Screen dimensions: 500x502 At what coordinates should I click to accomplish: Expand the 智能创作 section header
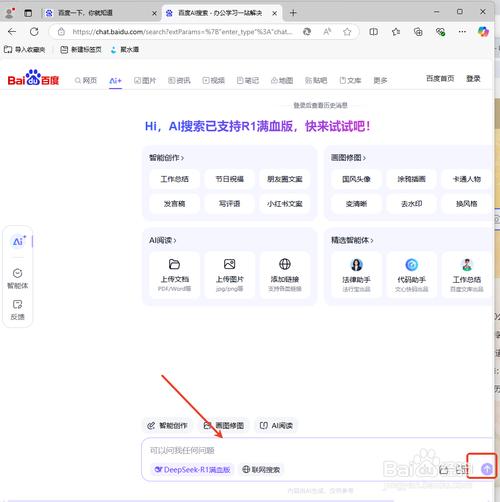166,158
